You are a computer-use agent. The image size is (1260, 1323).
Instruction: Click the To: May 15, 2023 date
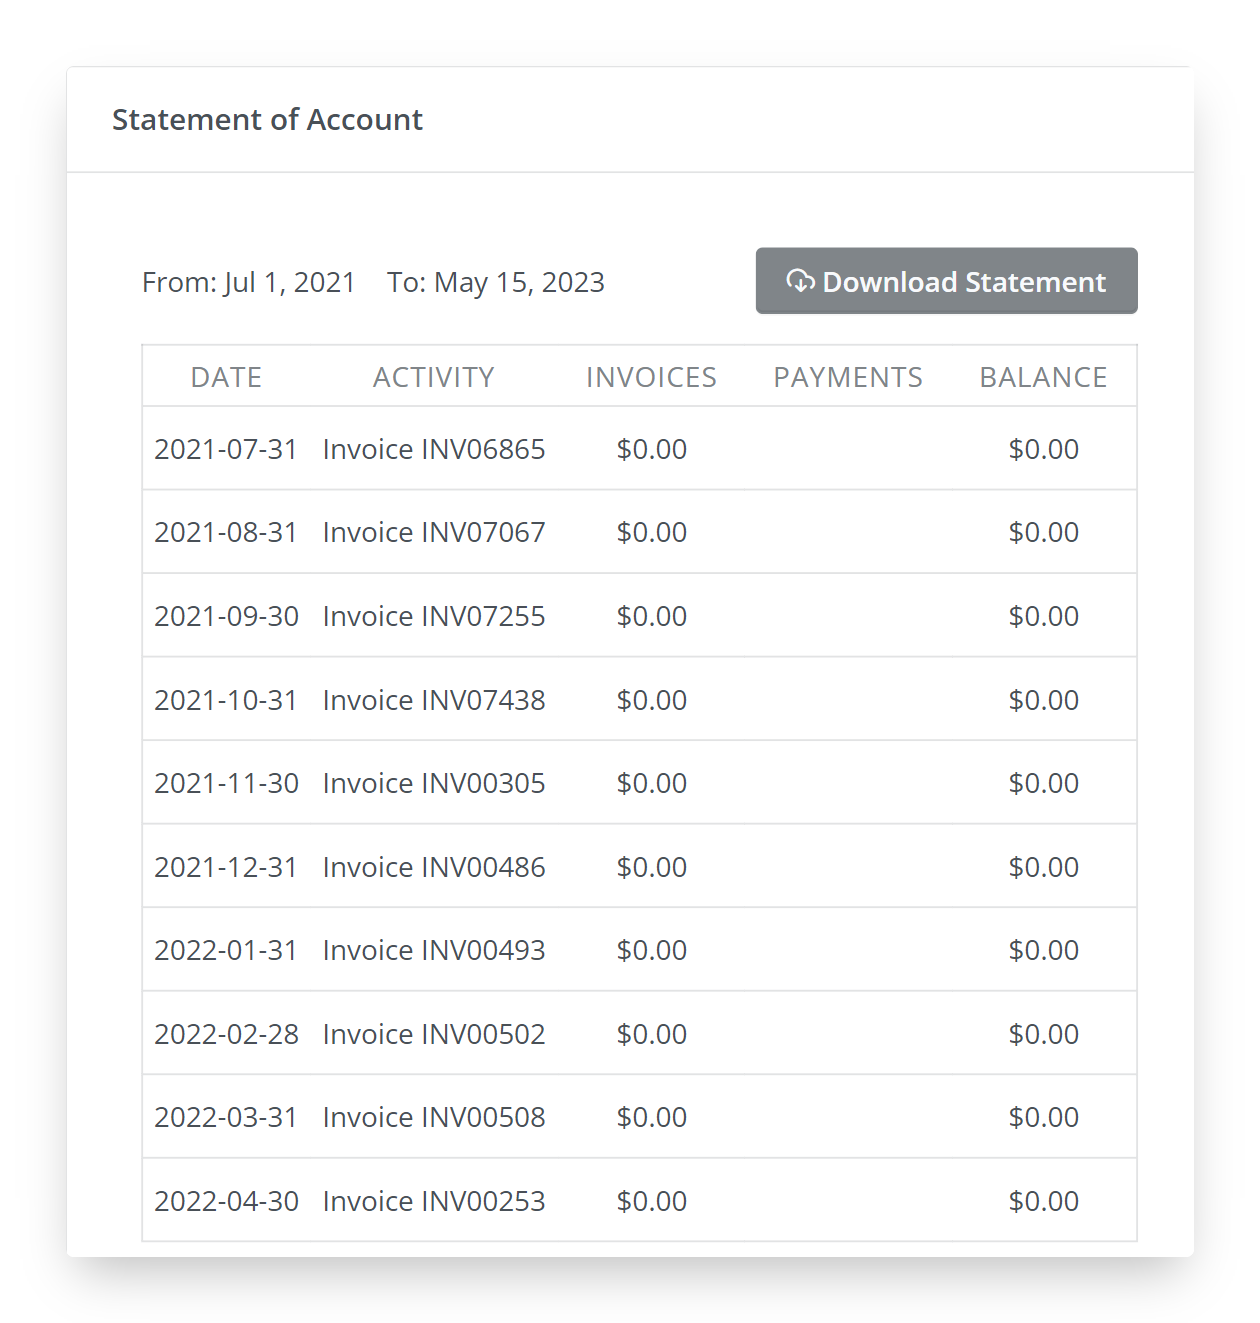[x=496, y=283]
